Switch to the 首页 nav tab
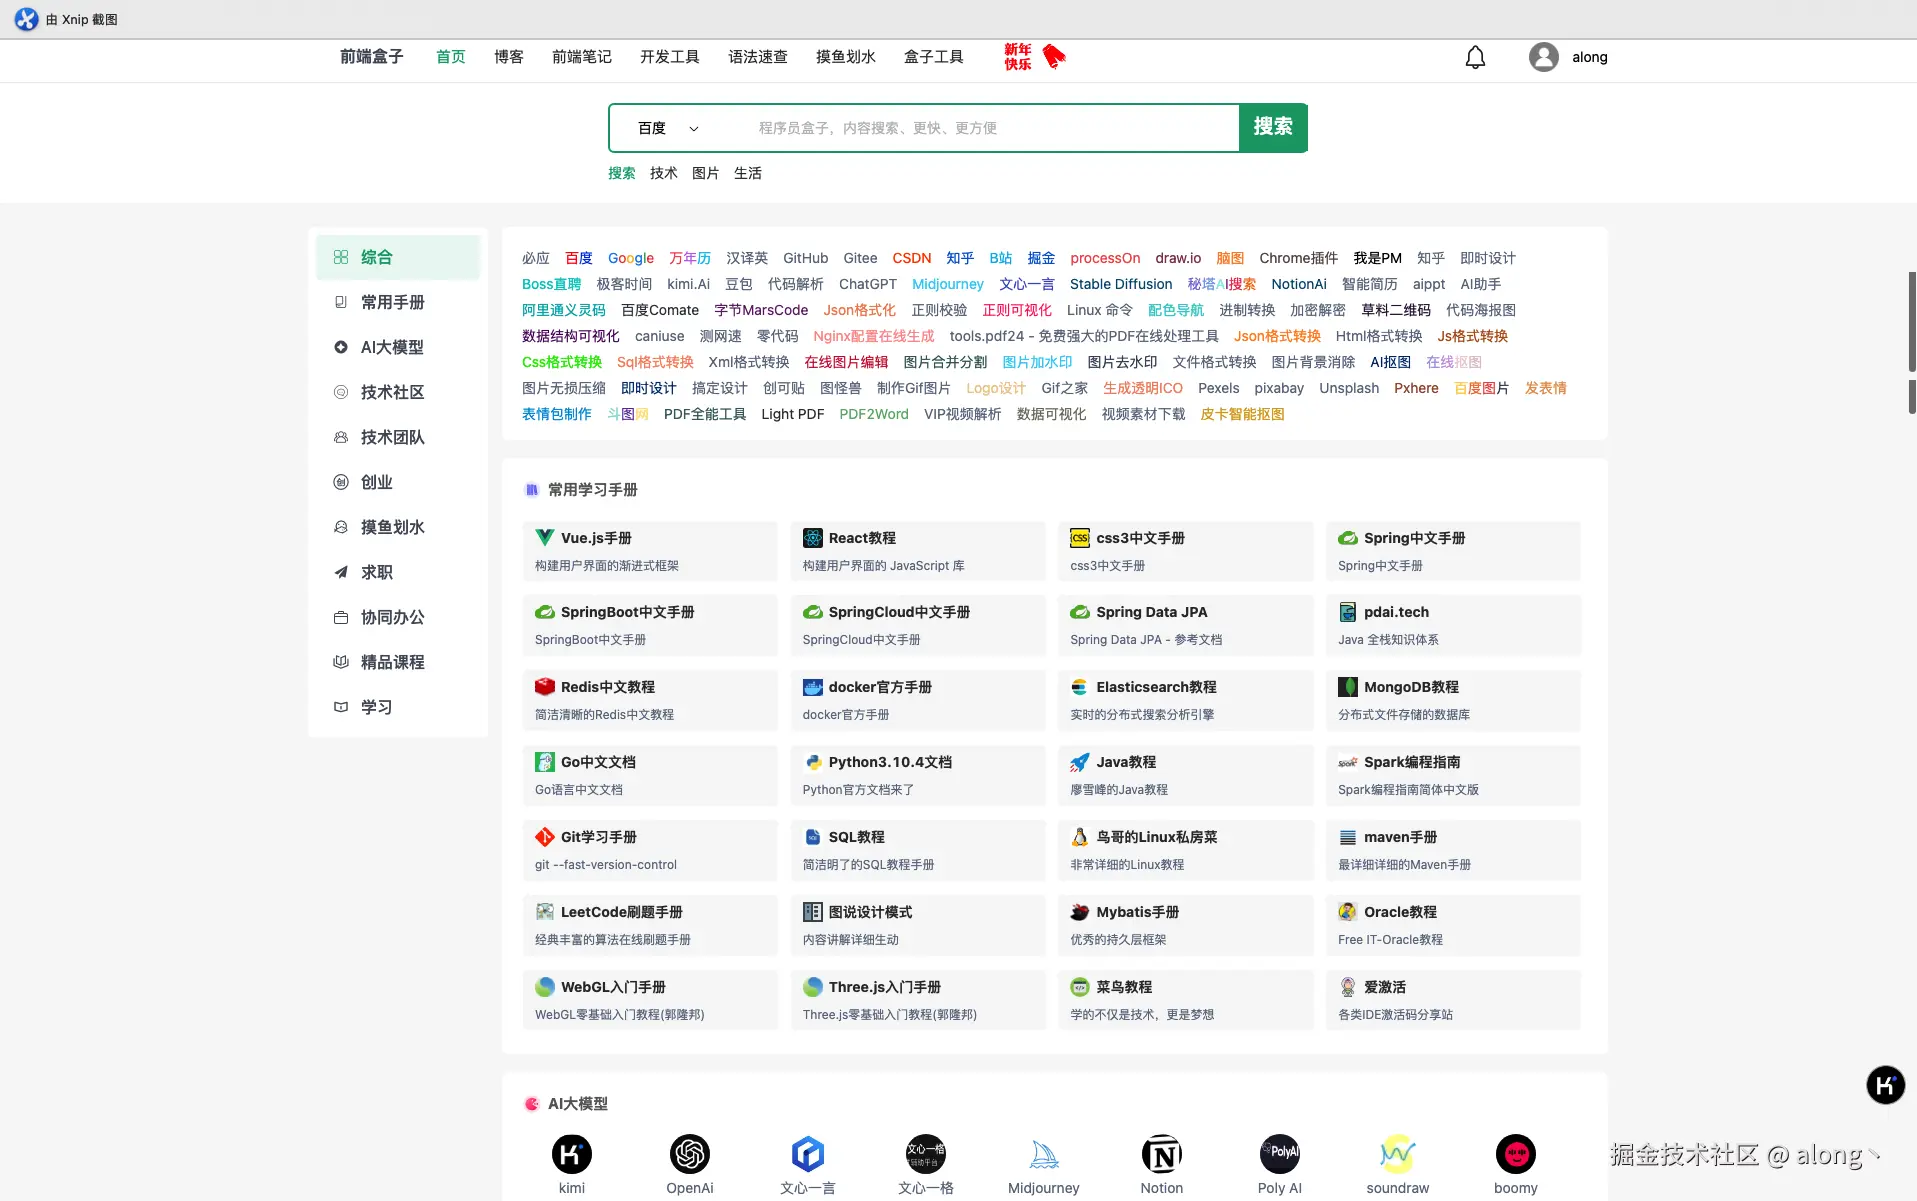1917x1201 pixels. 451,57
